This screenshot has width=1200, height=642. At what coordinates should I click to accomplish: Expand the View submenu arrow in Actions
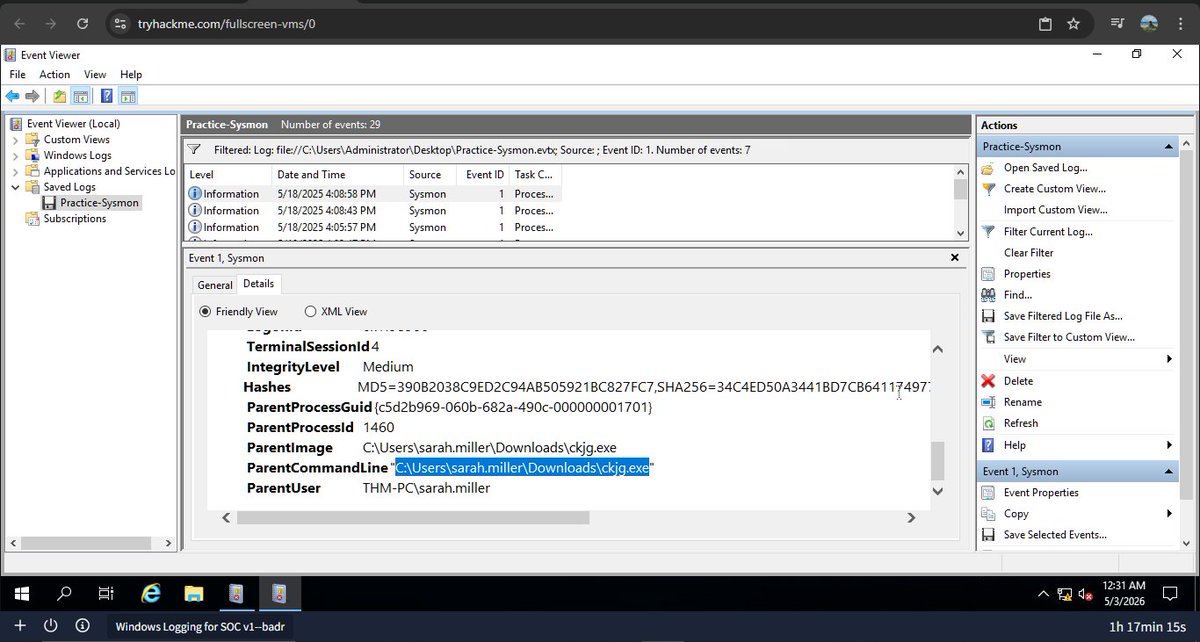pyautogui.click(x=1169, y=359)
